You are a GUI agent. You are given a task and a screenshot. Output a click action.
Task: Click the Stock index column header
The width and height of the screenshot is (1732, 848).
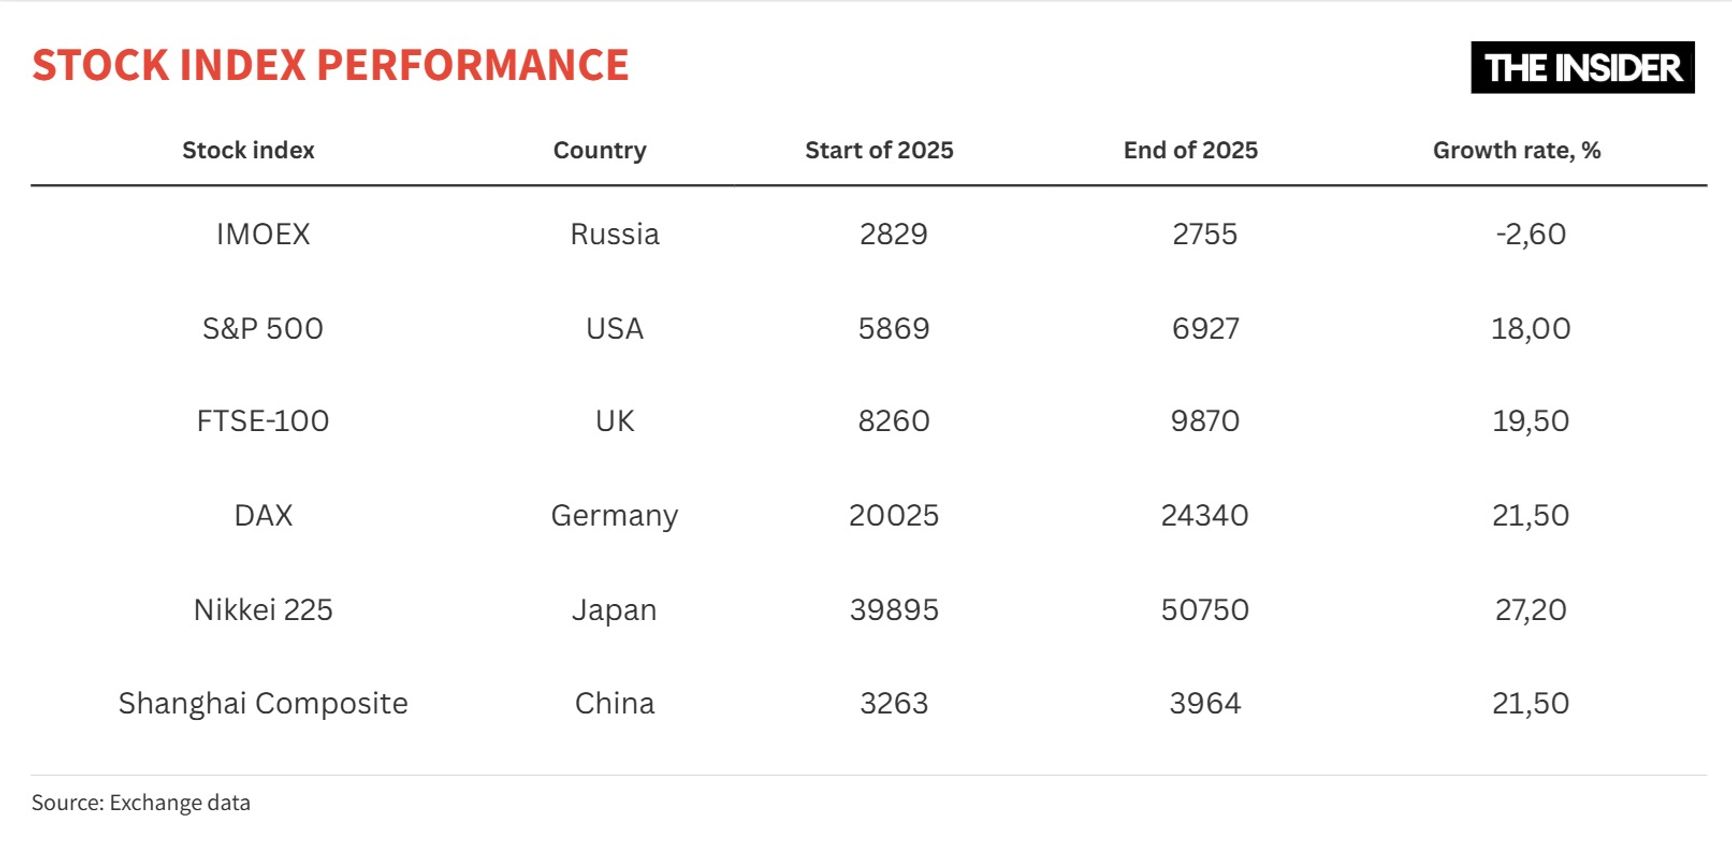(x=248, y=150)
